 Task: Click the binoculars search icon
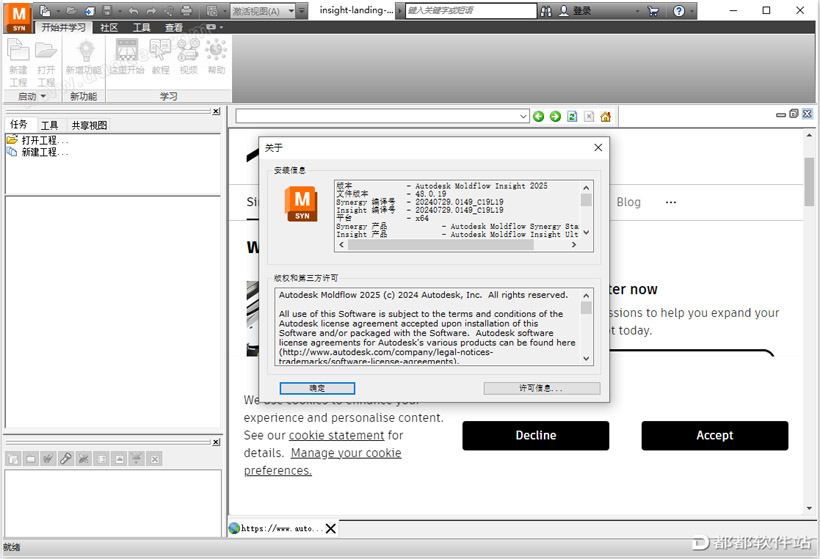point(545,11)
